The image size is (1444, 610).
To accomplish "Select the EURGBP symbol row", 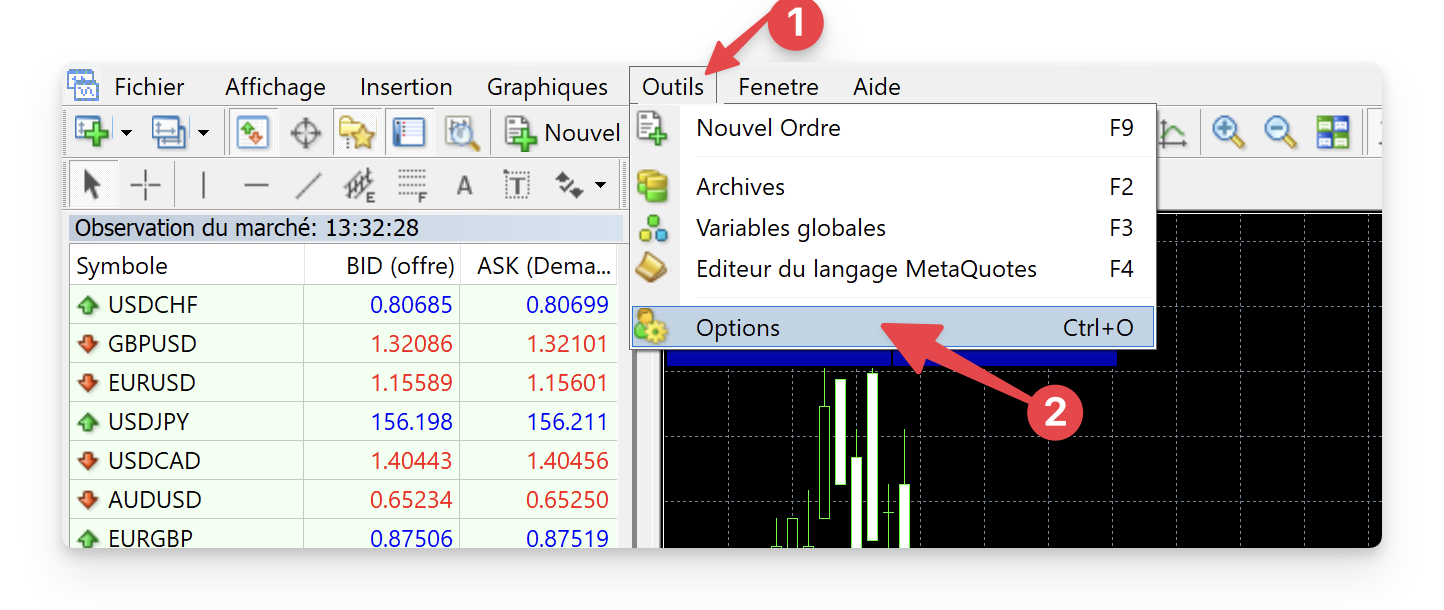I will [344, 535].
